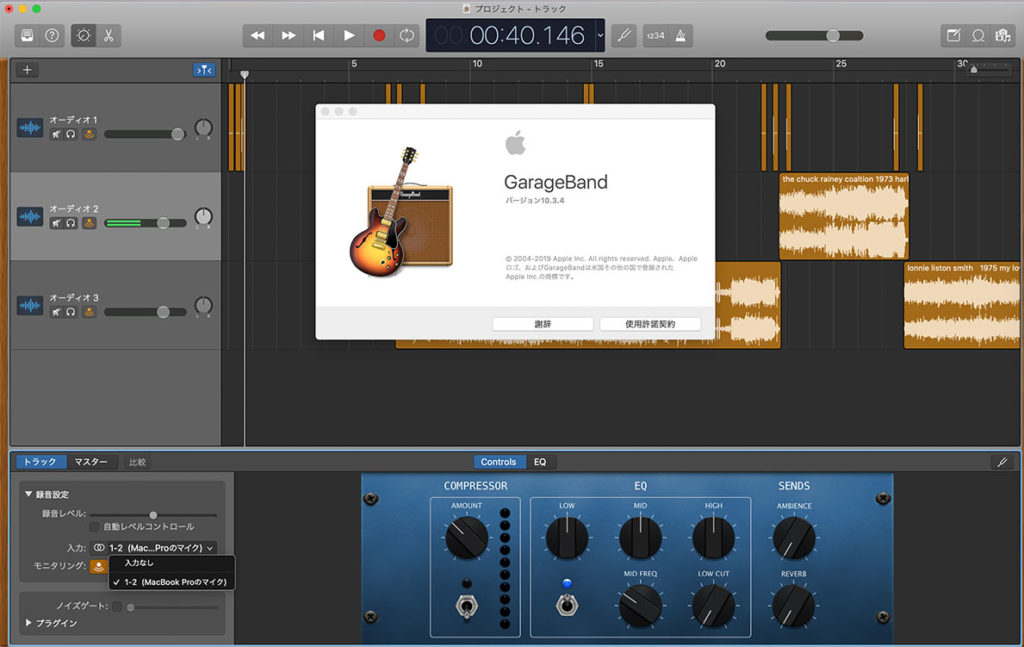This screenshot has height=647, width=1024.
Task: Switch to the マスター tab
Action: [91, 462]
